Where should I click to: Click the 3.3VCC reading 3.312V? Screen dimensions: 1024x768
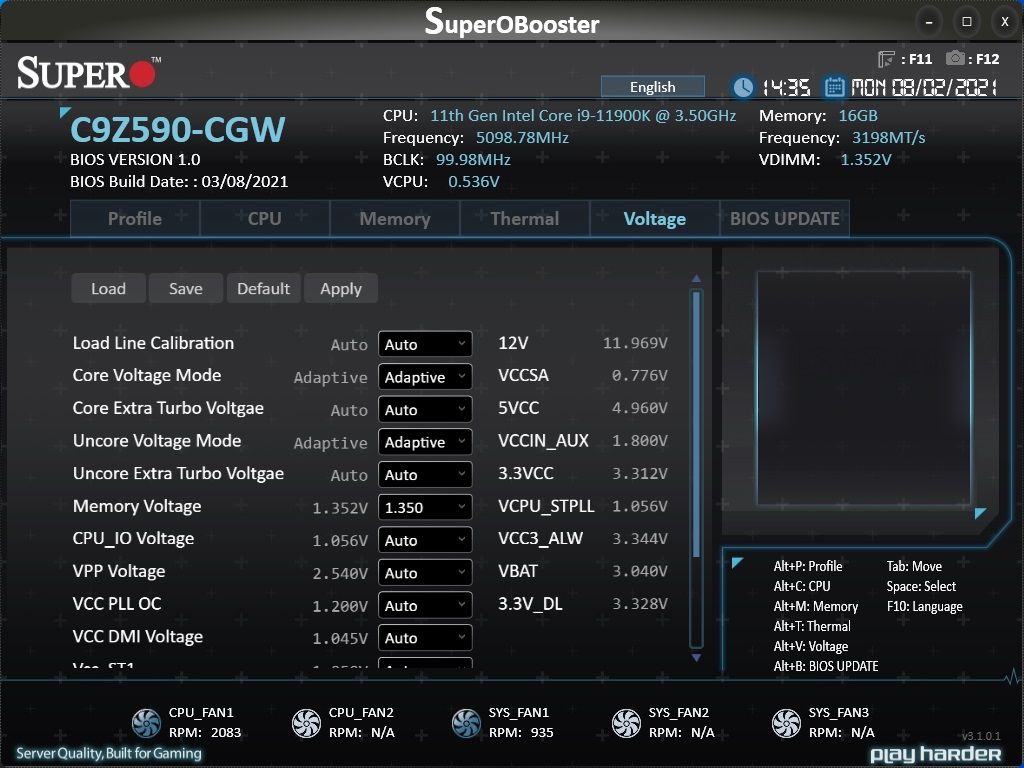click(x=639, y=474)
